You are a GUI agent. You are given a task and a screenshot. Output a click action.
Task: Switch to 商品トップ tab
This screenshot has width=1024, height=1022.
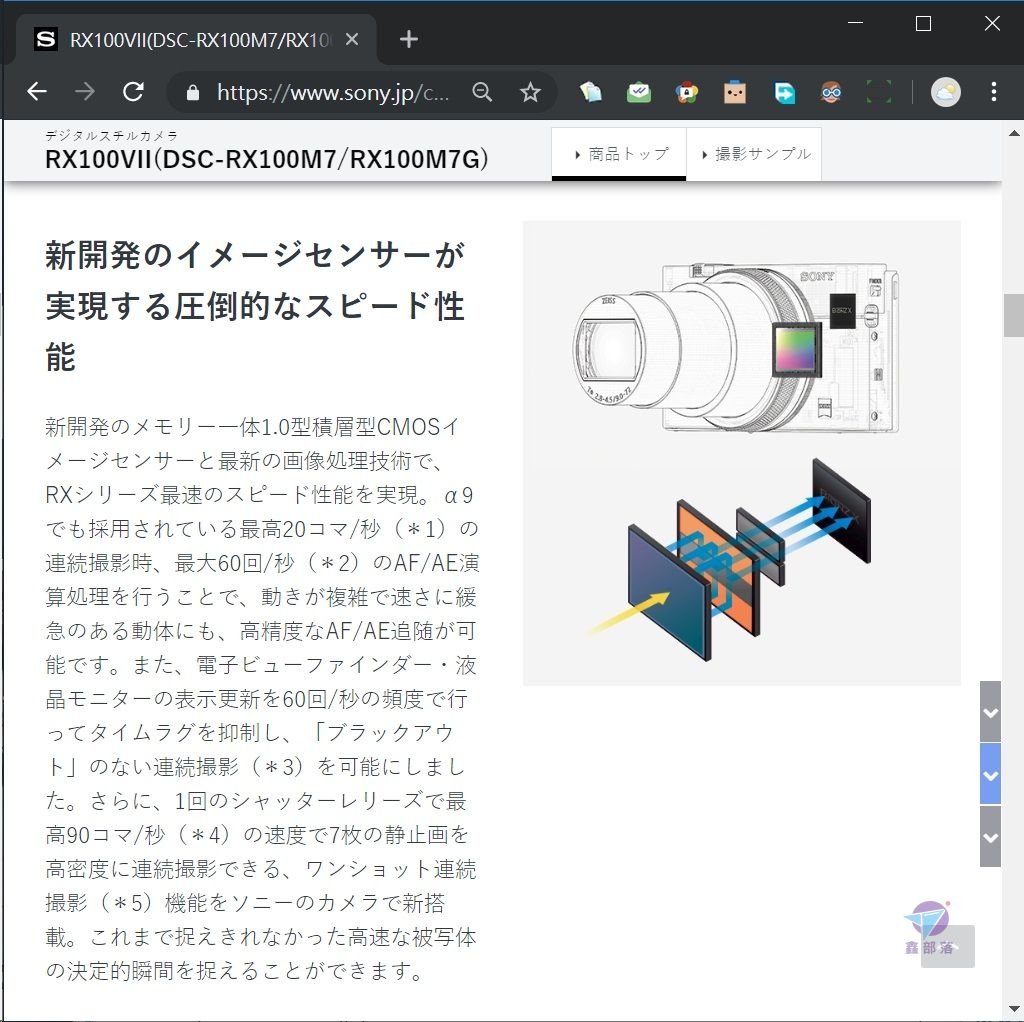tap(619, 154)
